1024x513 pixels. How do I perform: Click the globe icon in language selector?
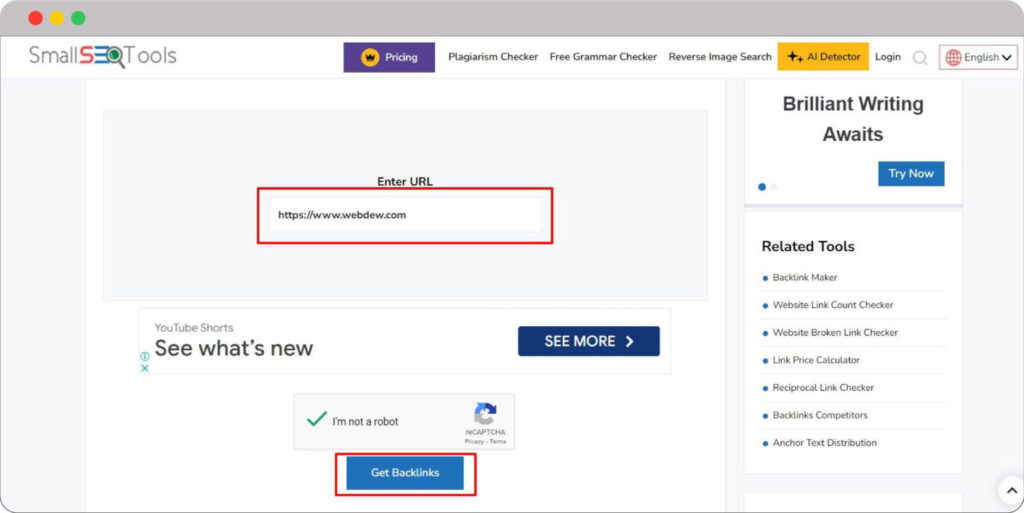click(953, 57)
